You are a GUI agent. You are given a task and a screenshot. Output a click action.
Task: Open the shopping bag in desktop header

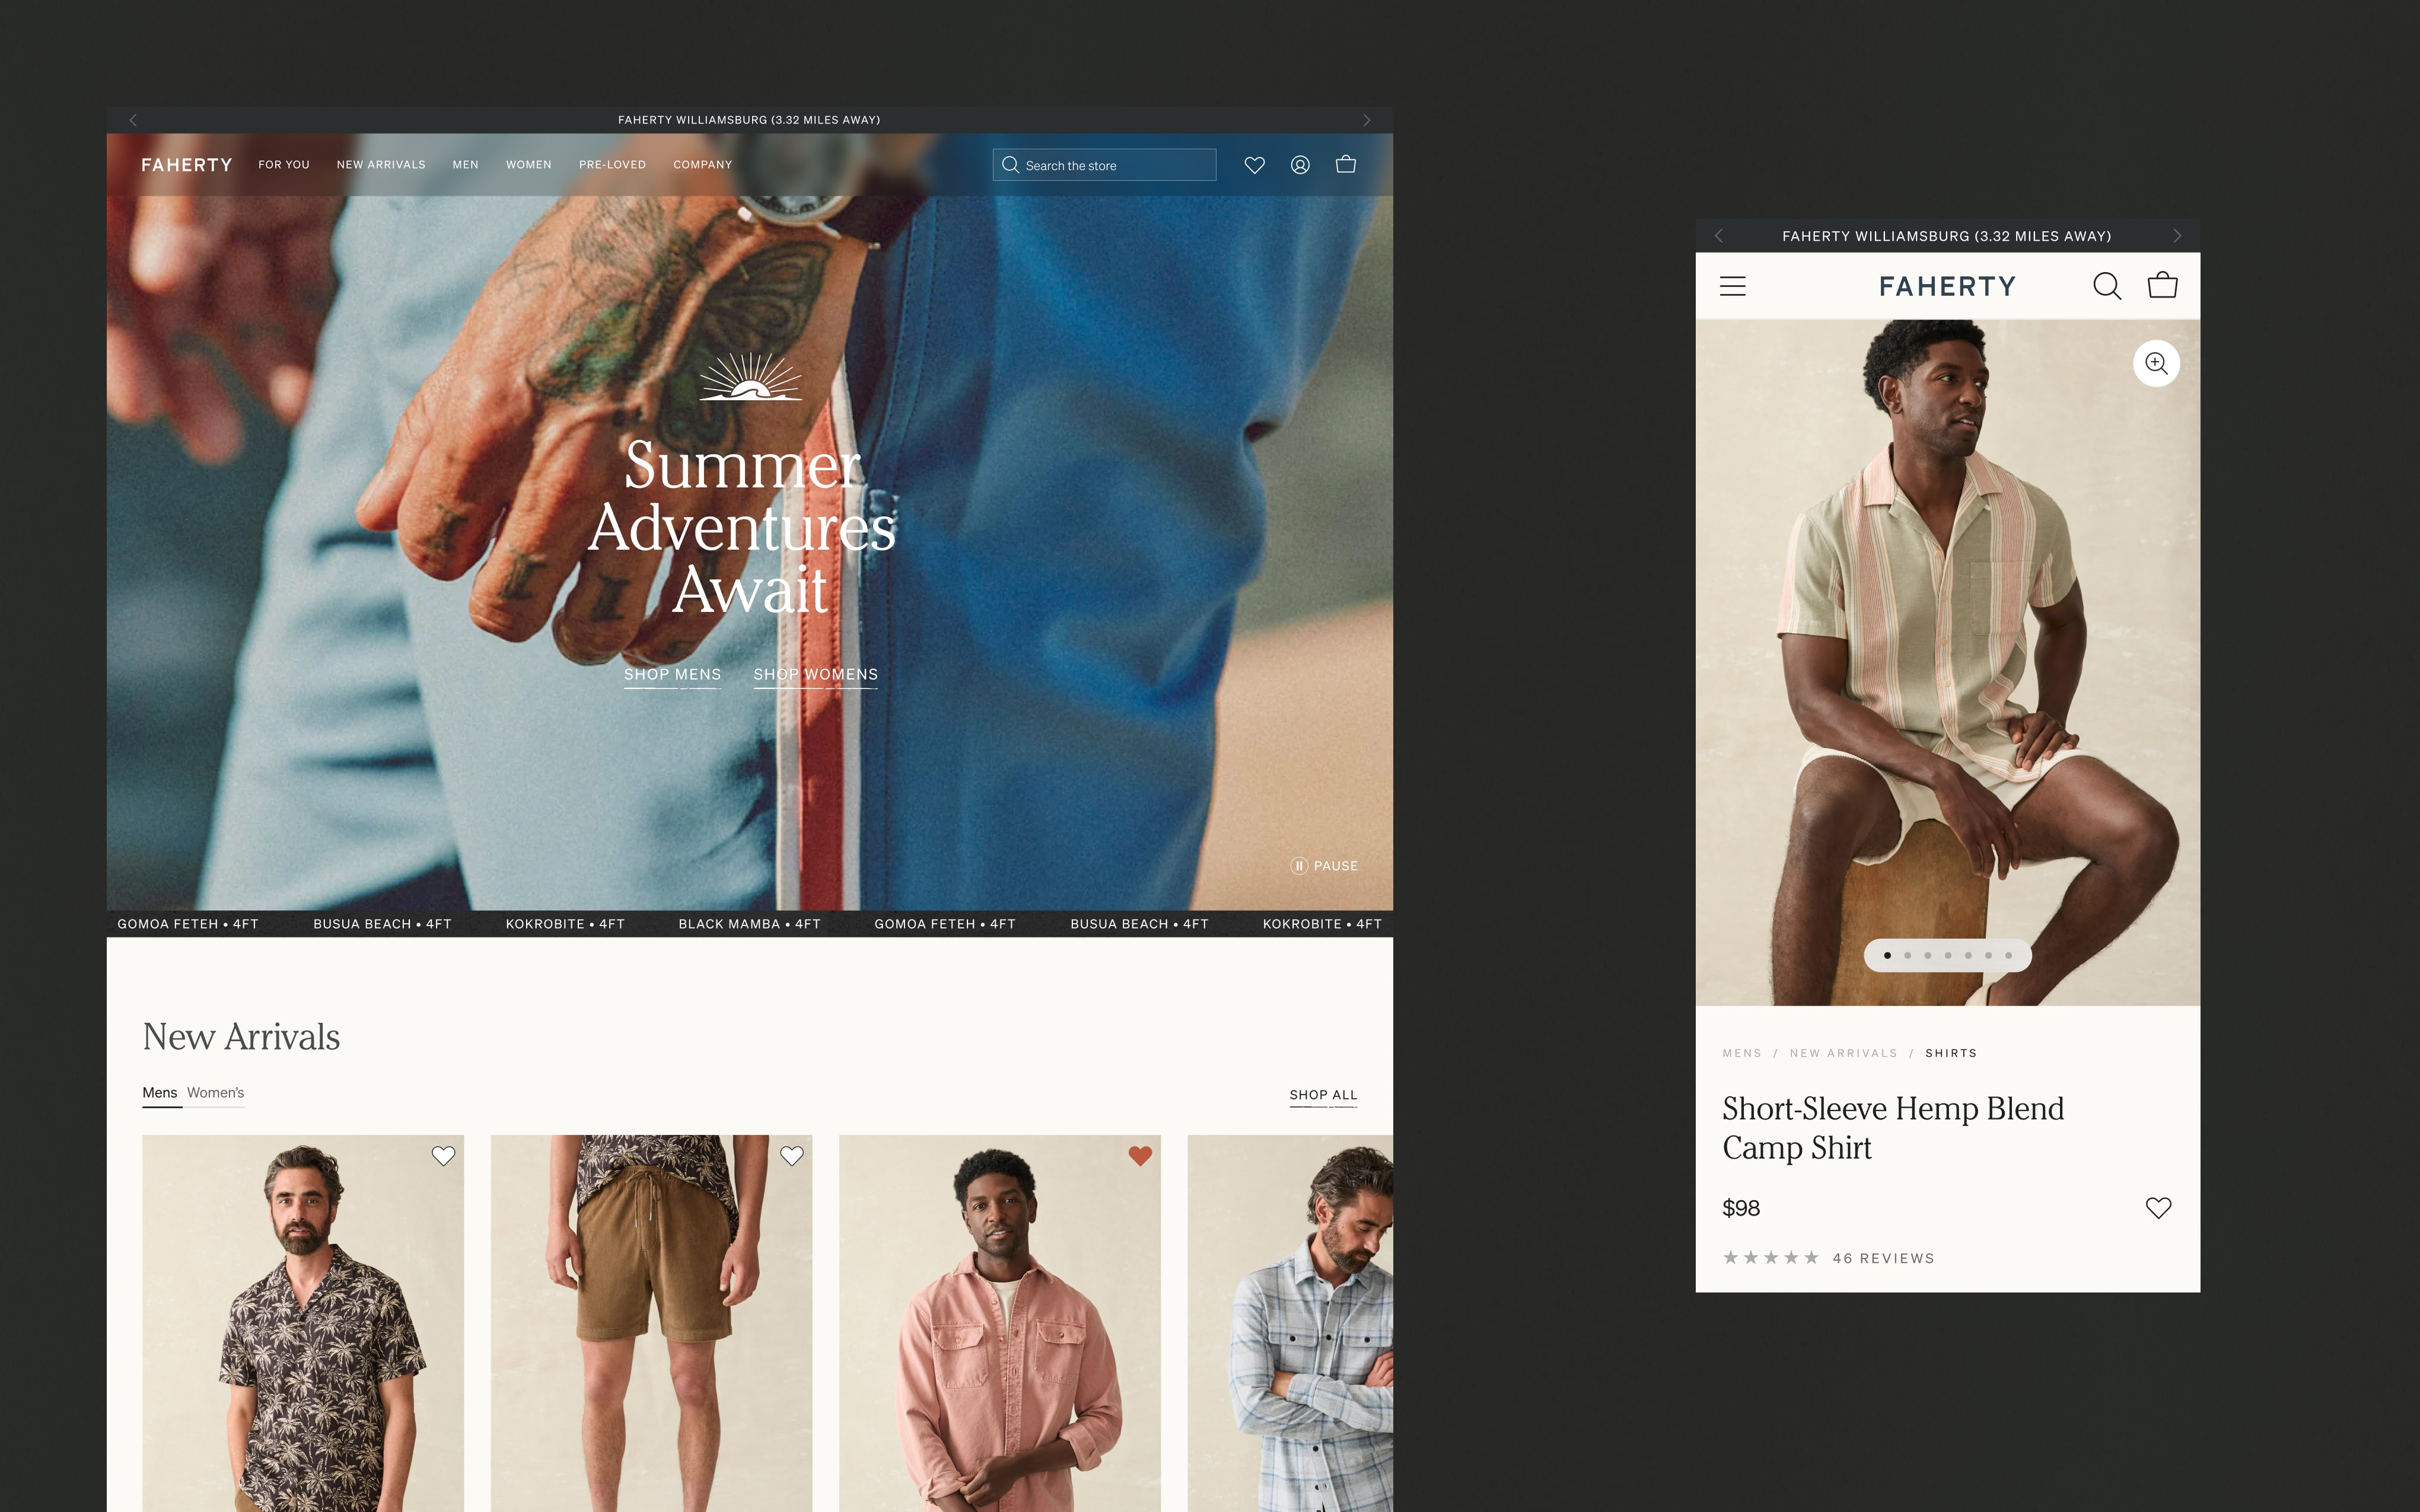[x=1346, y=164]
